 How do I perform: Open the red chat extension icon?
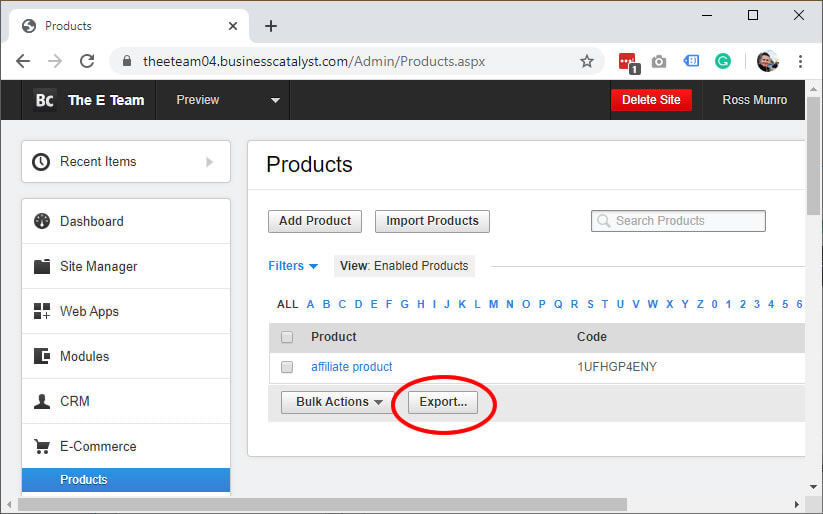[628, 62]
